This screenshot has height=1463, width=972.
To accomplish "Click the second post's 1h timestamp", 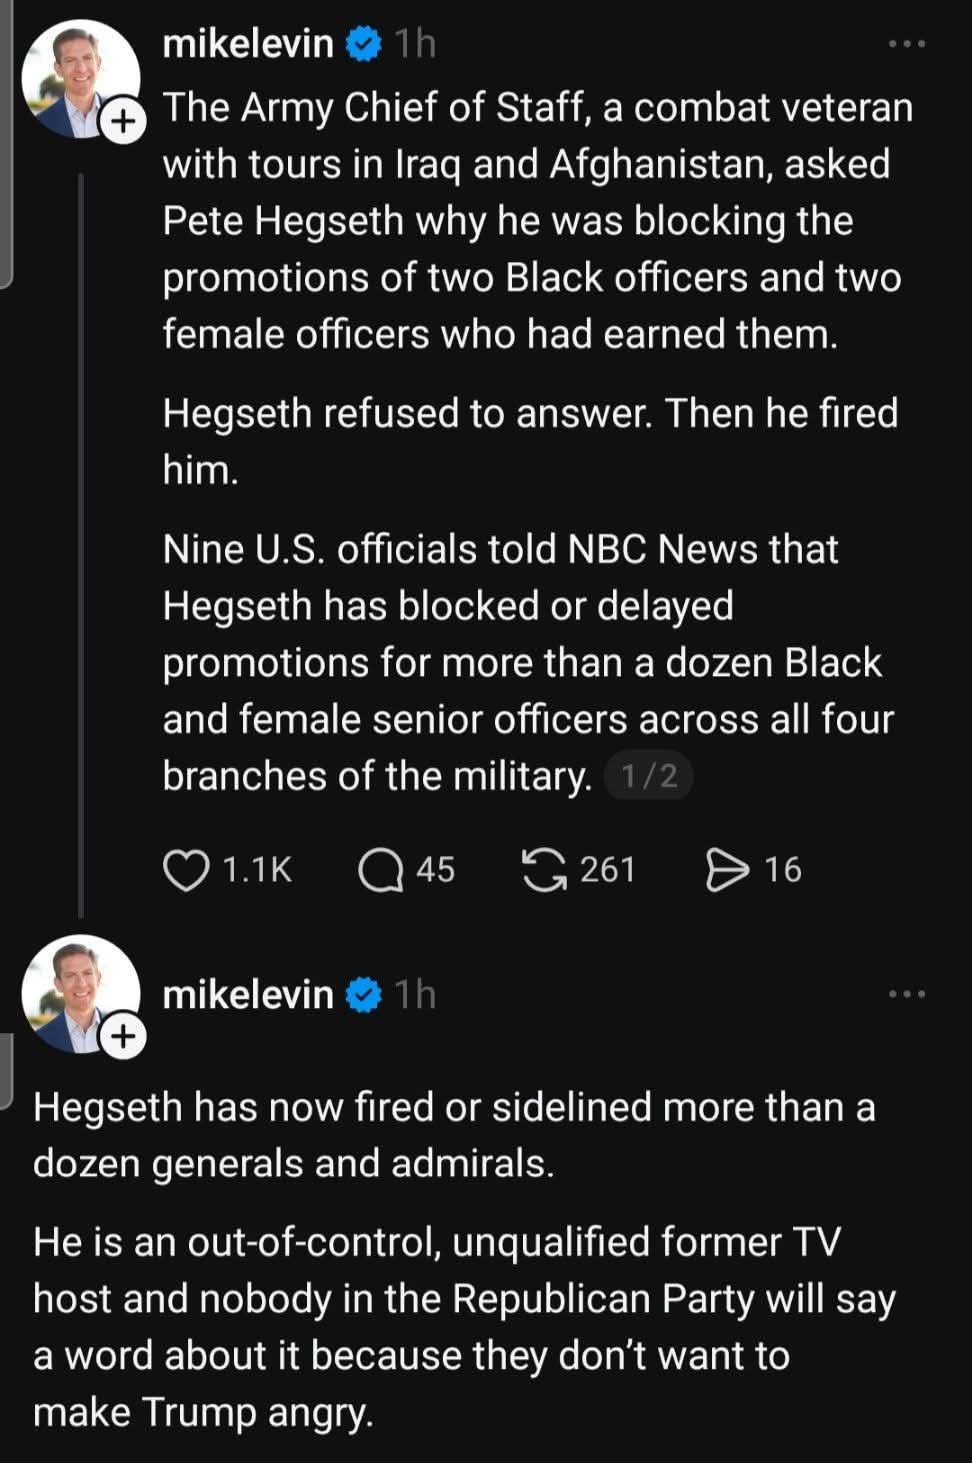I will click(415, 995).
